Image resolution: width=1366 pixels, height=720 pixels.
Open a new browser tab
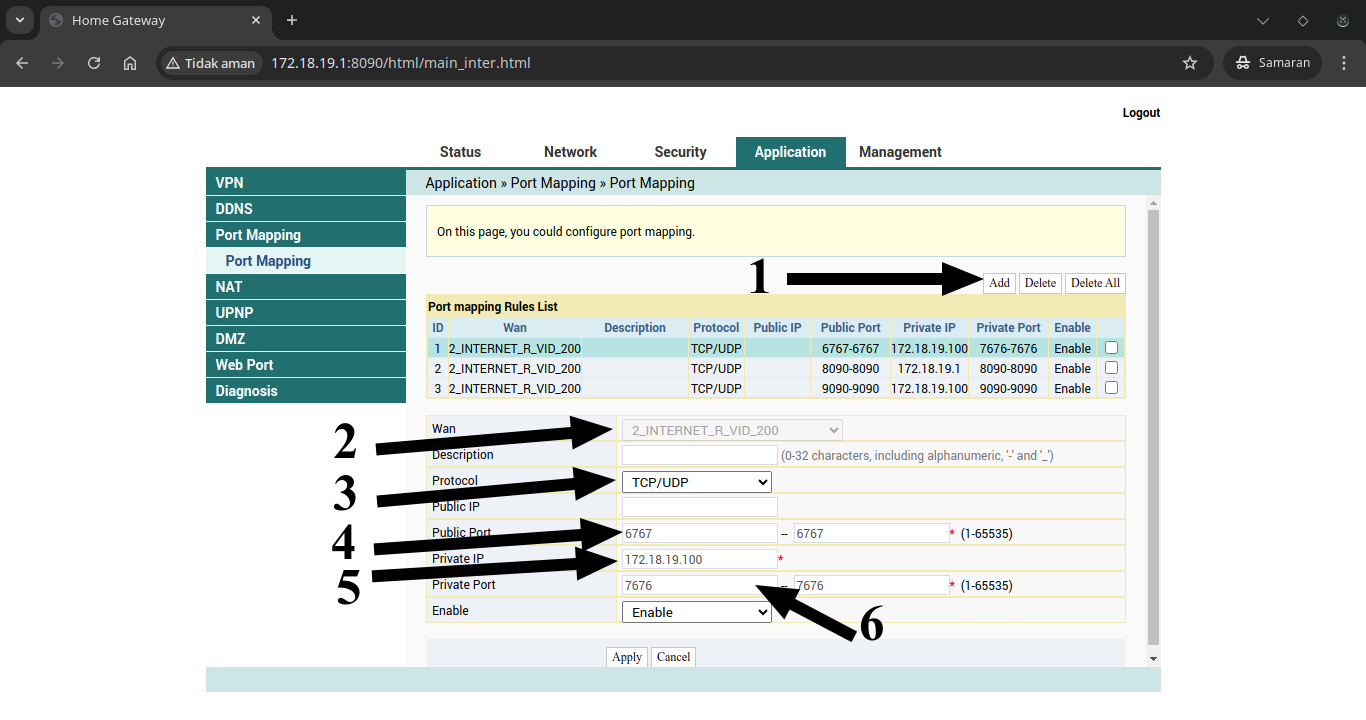(x=291, y=20)
